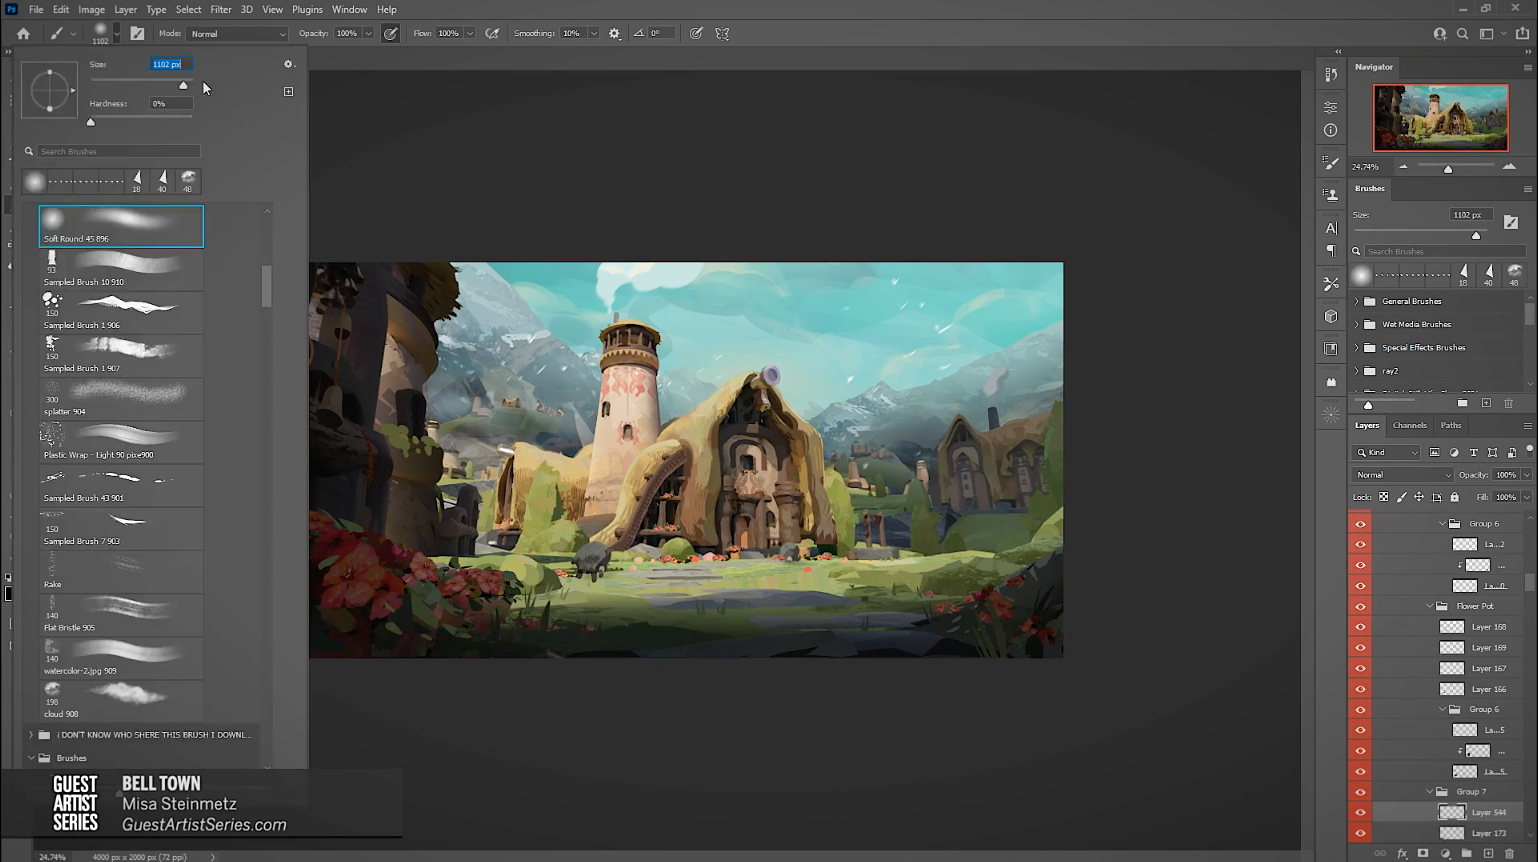Open Flow value dropdown arrow
The width and height of the screenshot is (1538, 862).
tap(469, 34)
